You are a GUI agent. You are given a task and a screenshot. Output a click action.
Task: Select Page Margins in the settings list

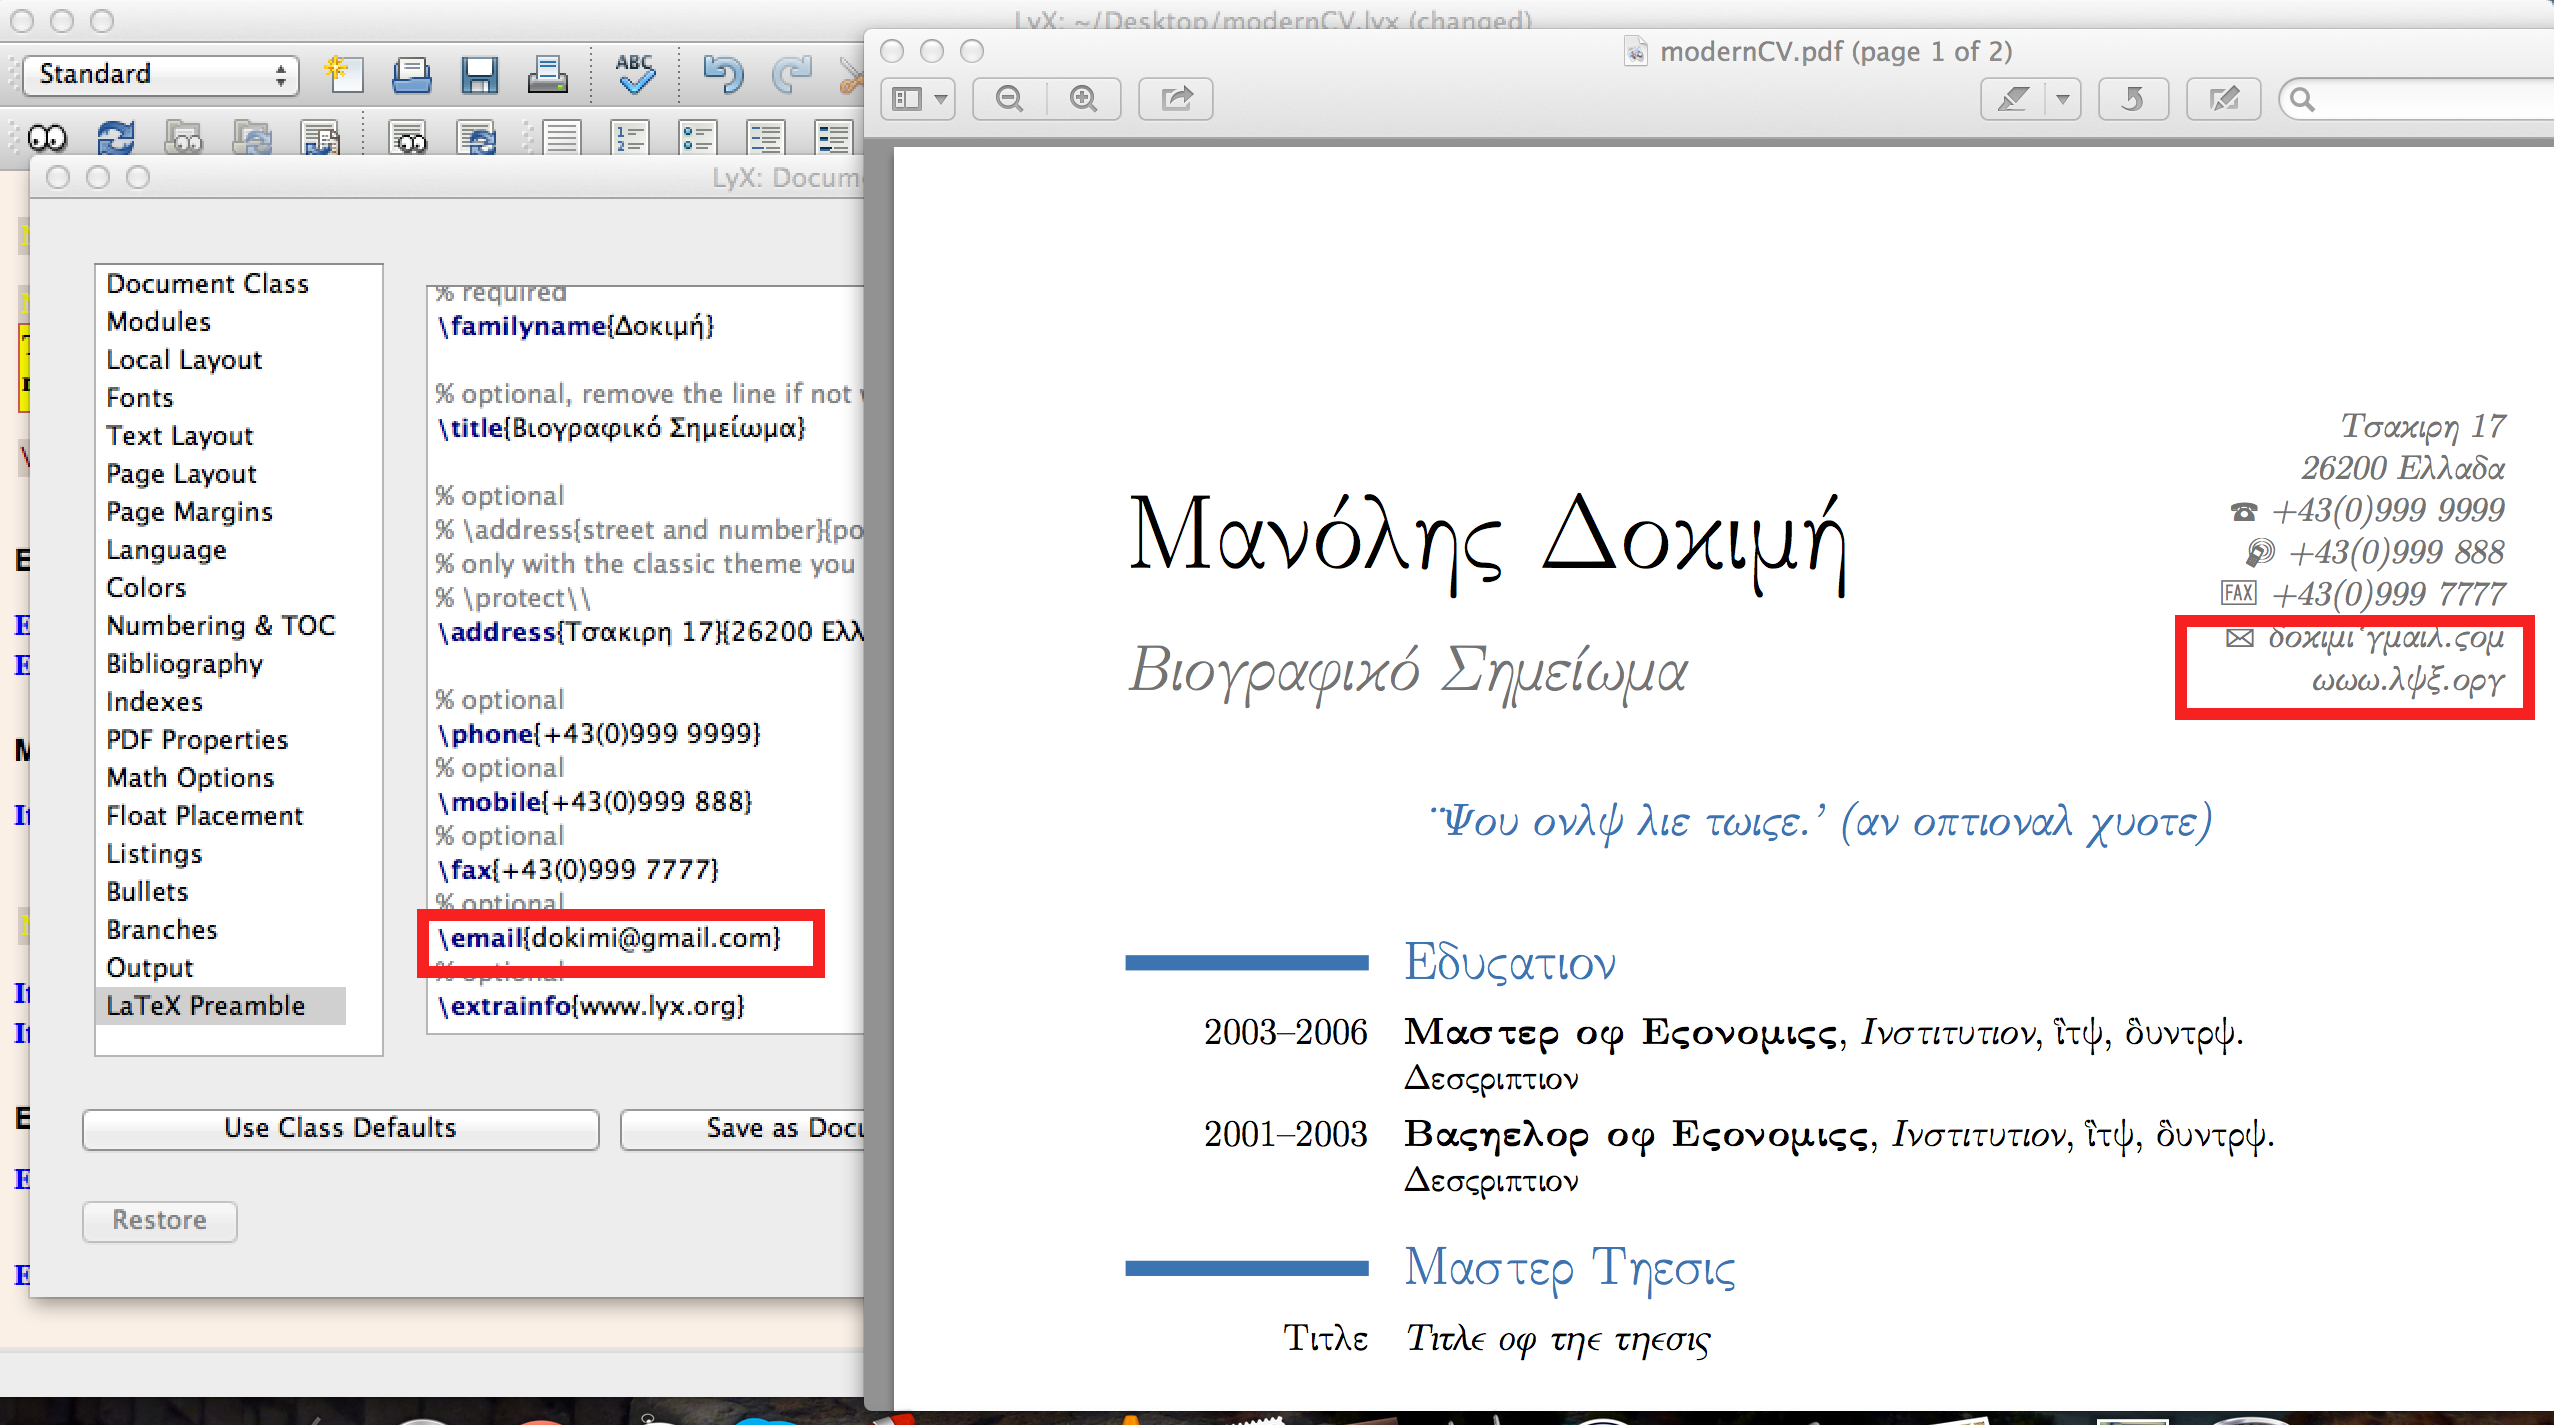click(189, 512)
